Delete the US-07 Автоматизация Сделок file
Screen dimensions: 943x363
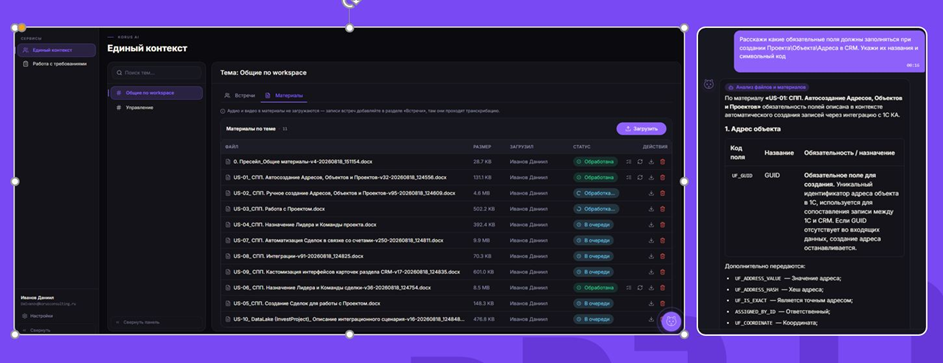tap(663, 240)
